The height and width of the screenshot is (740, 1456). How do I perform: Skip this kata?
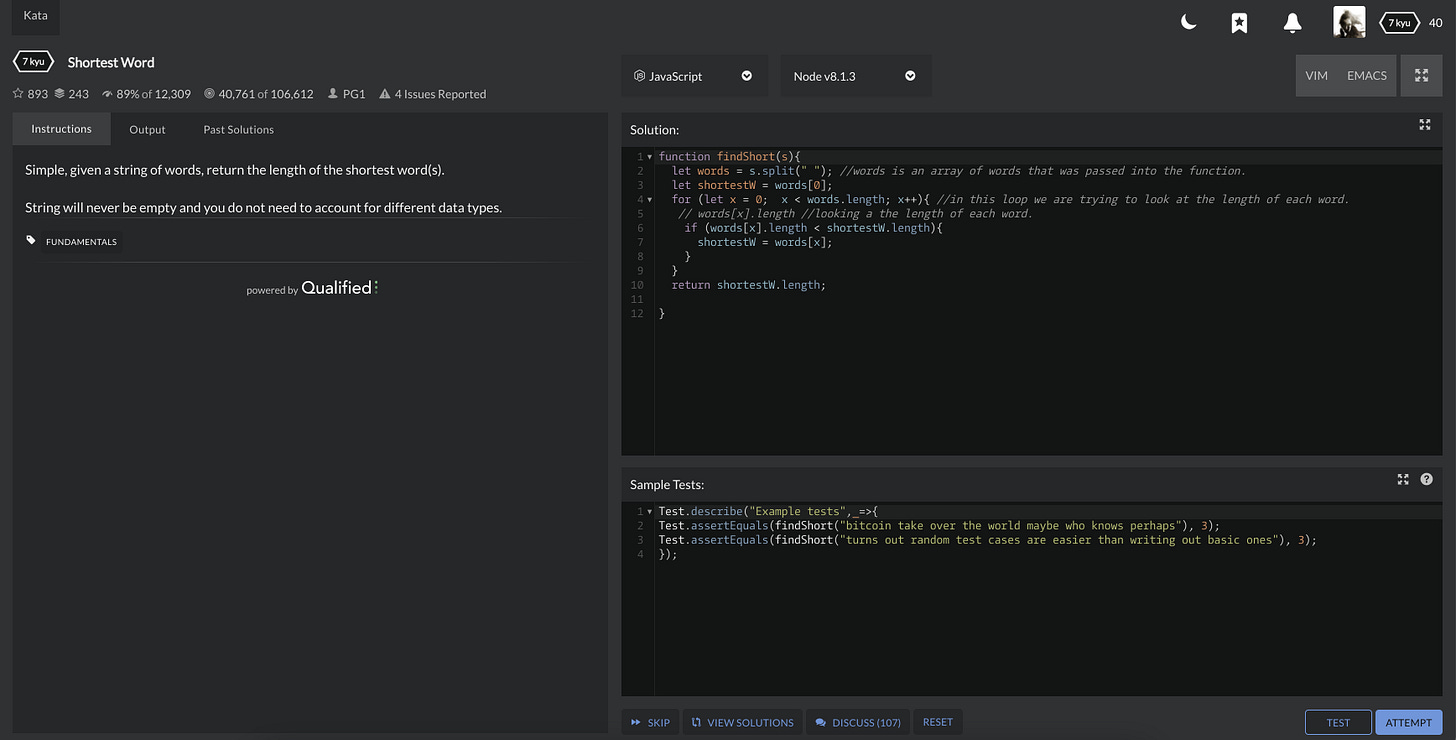point(650,722)
